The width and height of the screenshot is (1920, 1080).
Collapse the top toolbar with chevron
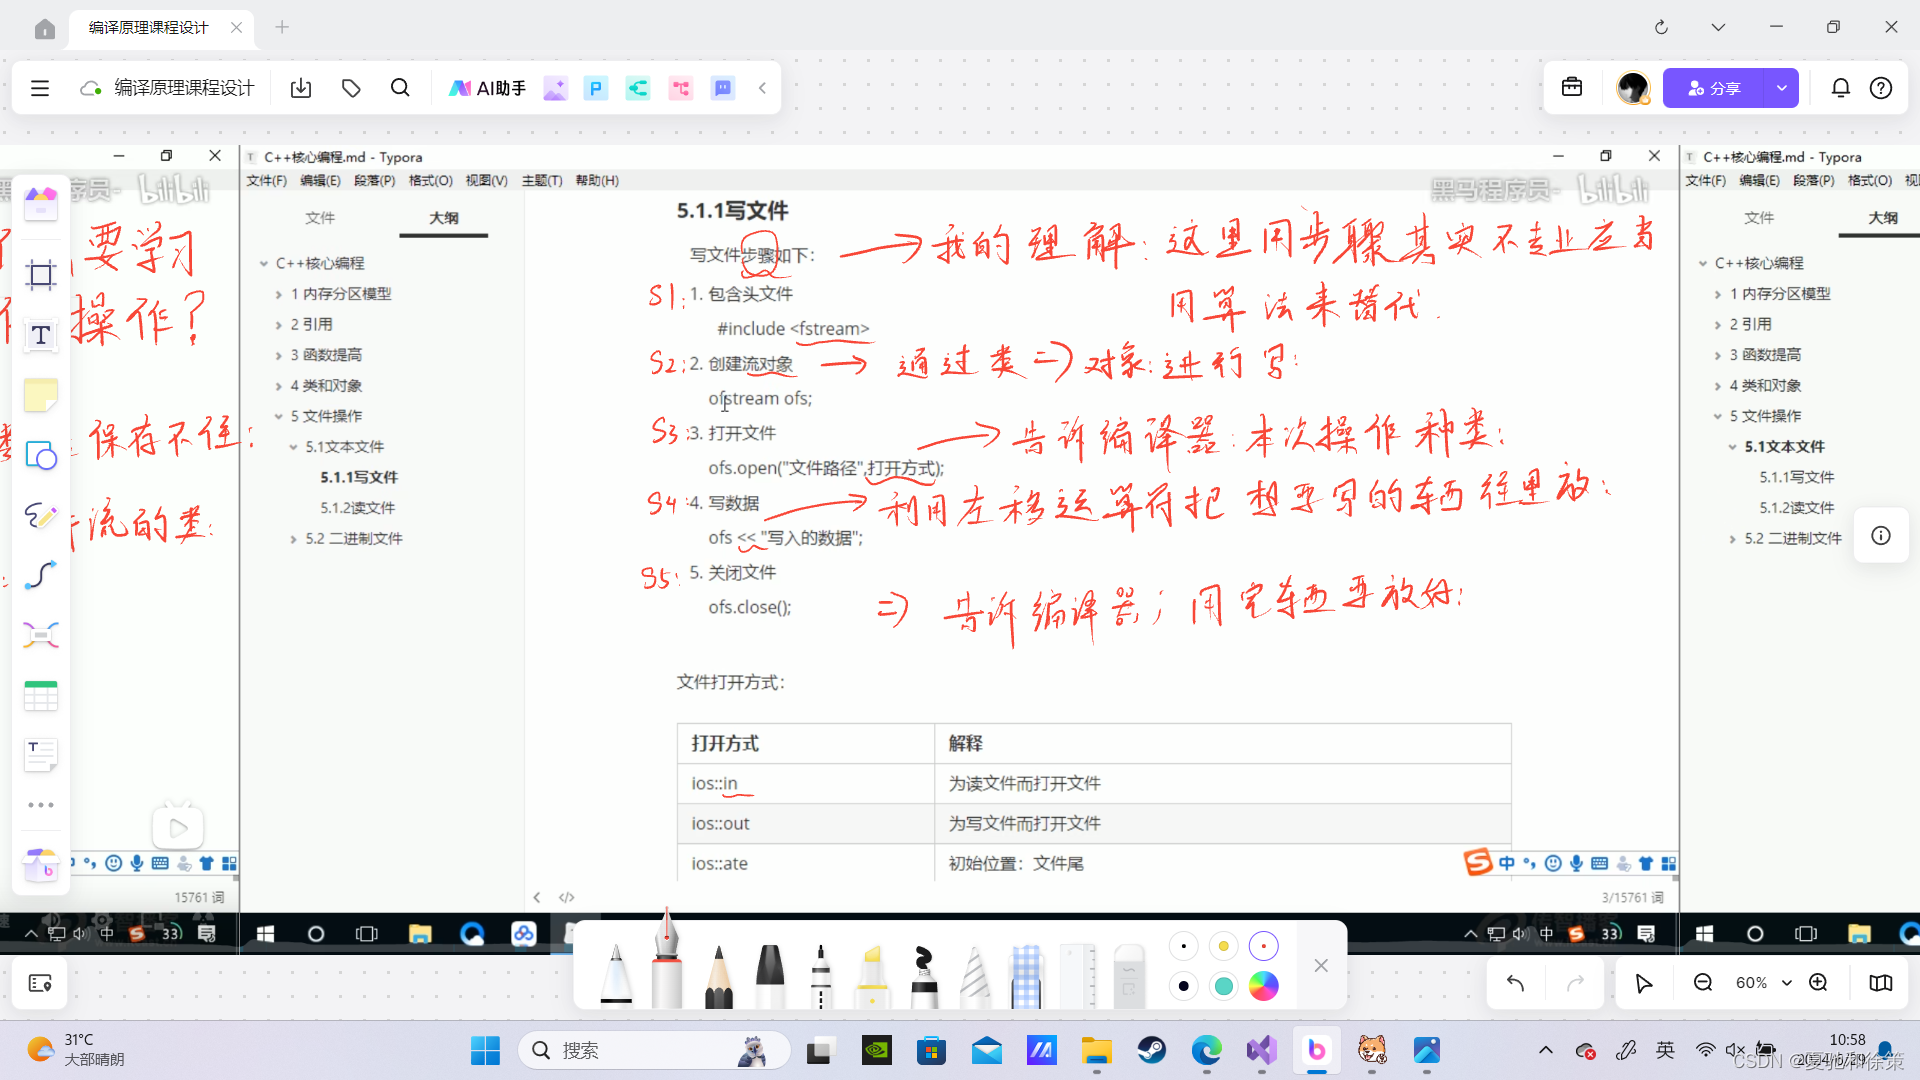pyautogui.click(x=762, y=88)
